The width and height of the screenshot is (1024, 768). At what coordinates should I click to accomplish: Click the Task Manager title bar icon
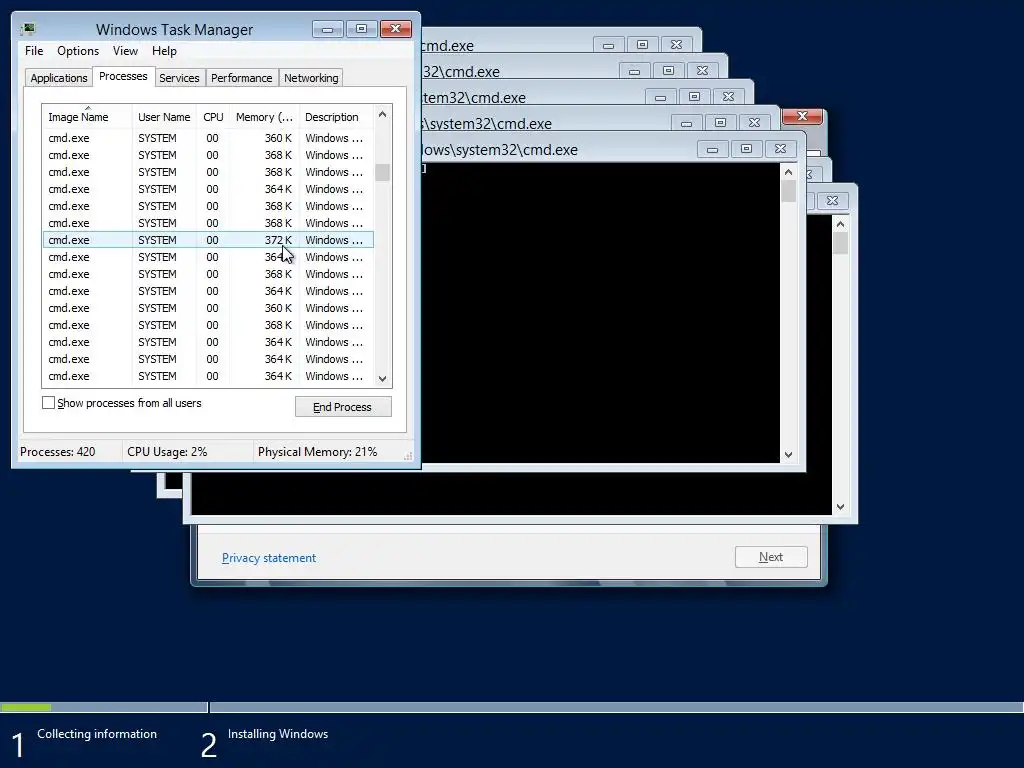(28, 29)
